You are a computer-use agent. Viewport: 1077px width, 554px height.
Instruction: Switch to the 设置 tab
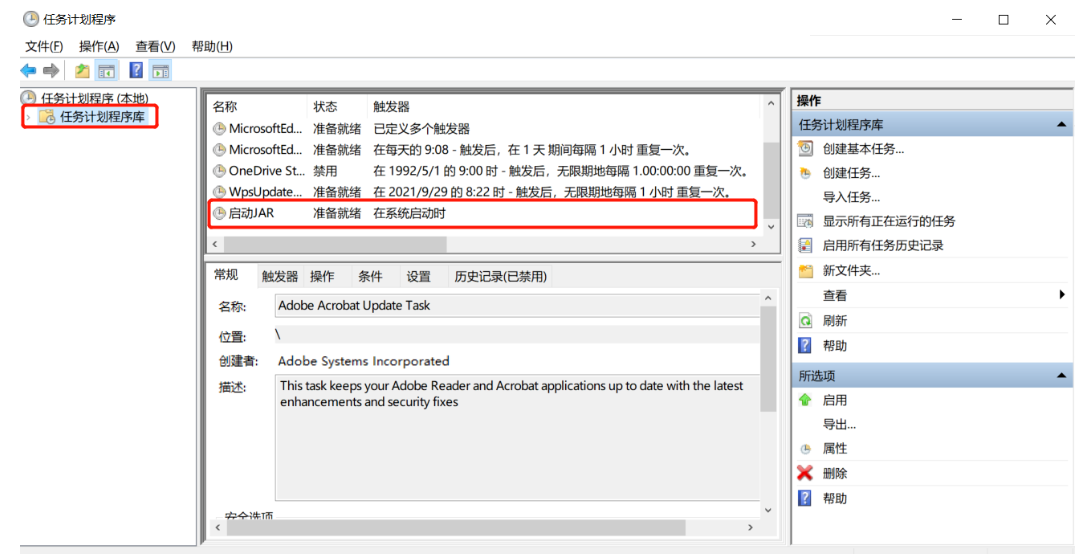click(418, 277)
